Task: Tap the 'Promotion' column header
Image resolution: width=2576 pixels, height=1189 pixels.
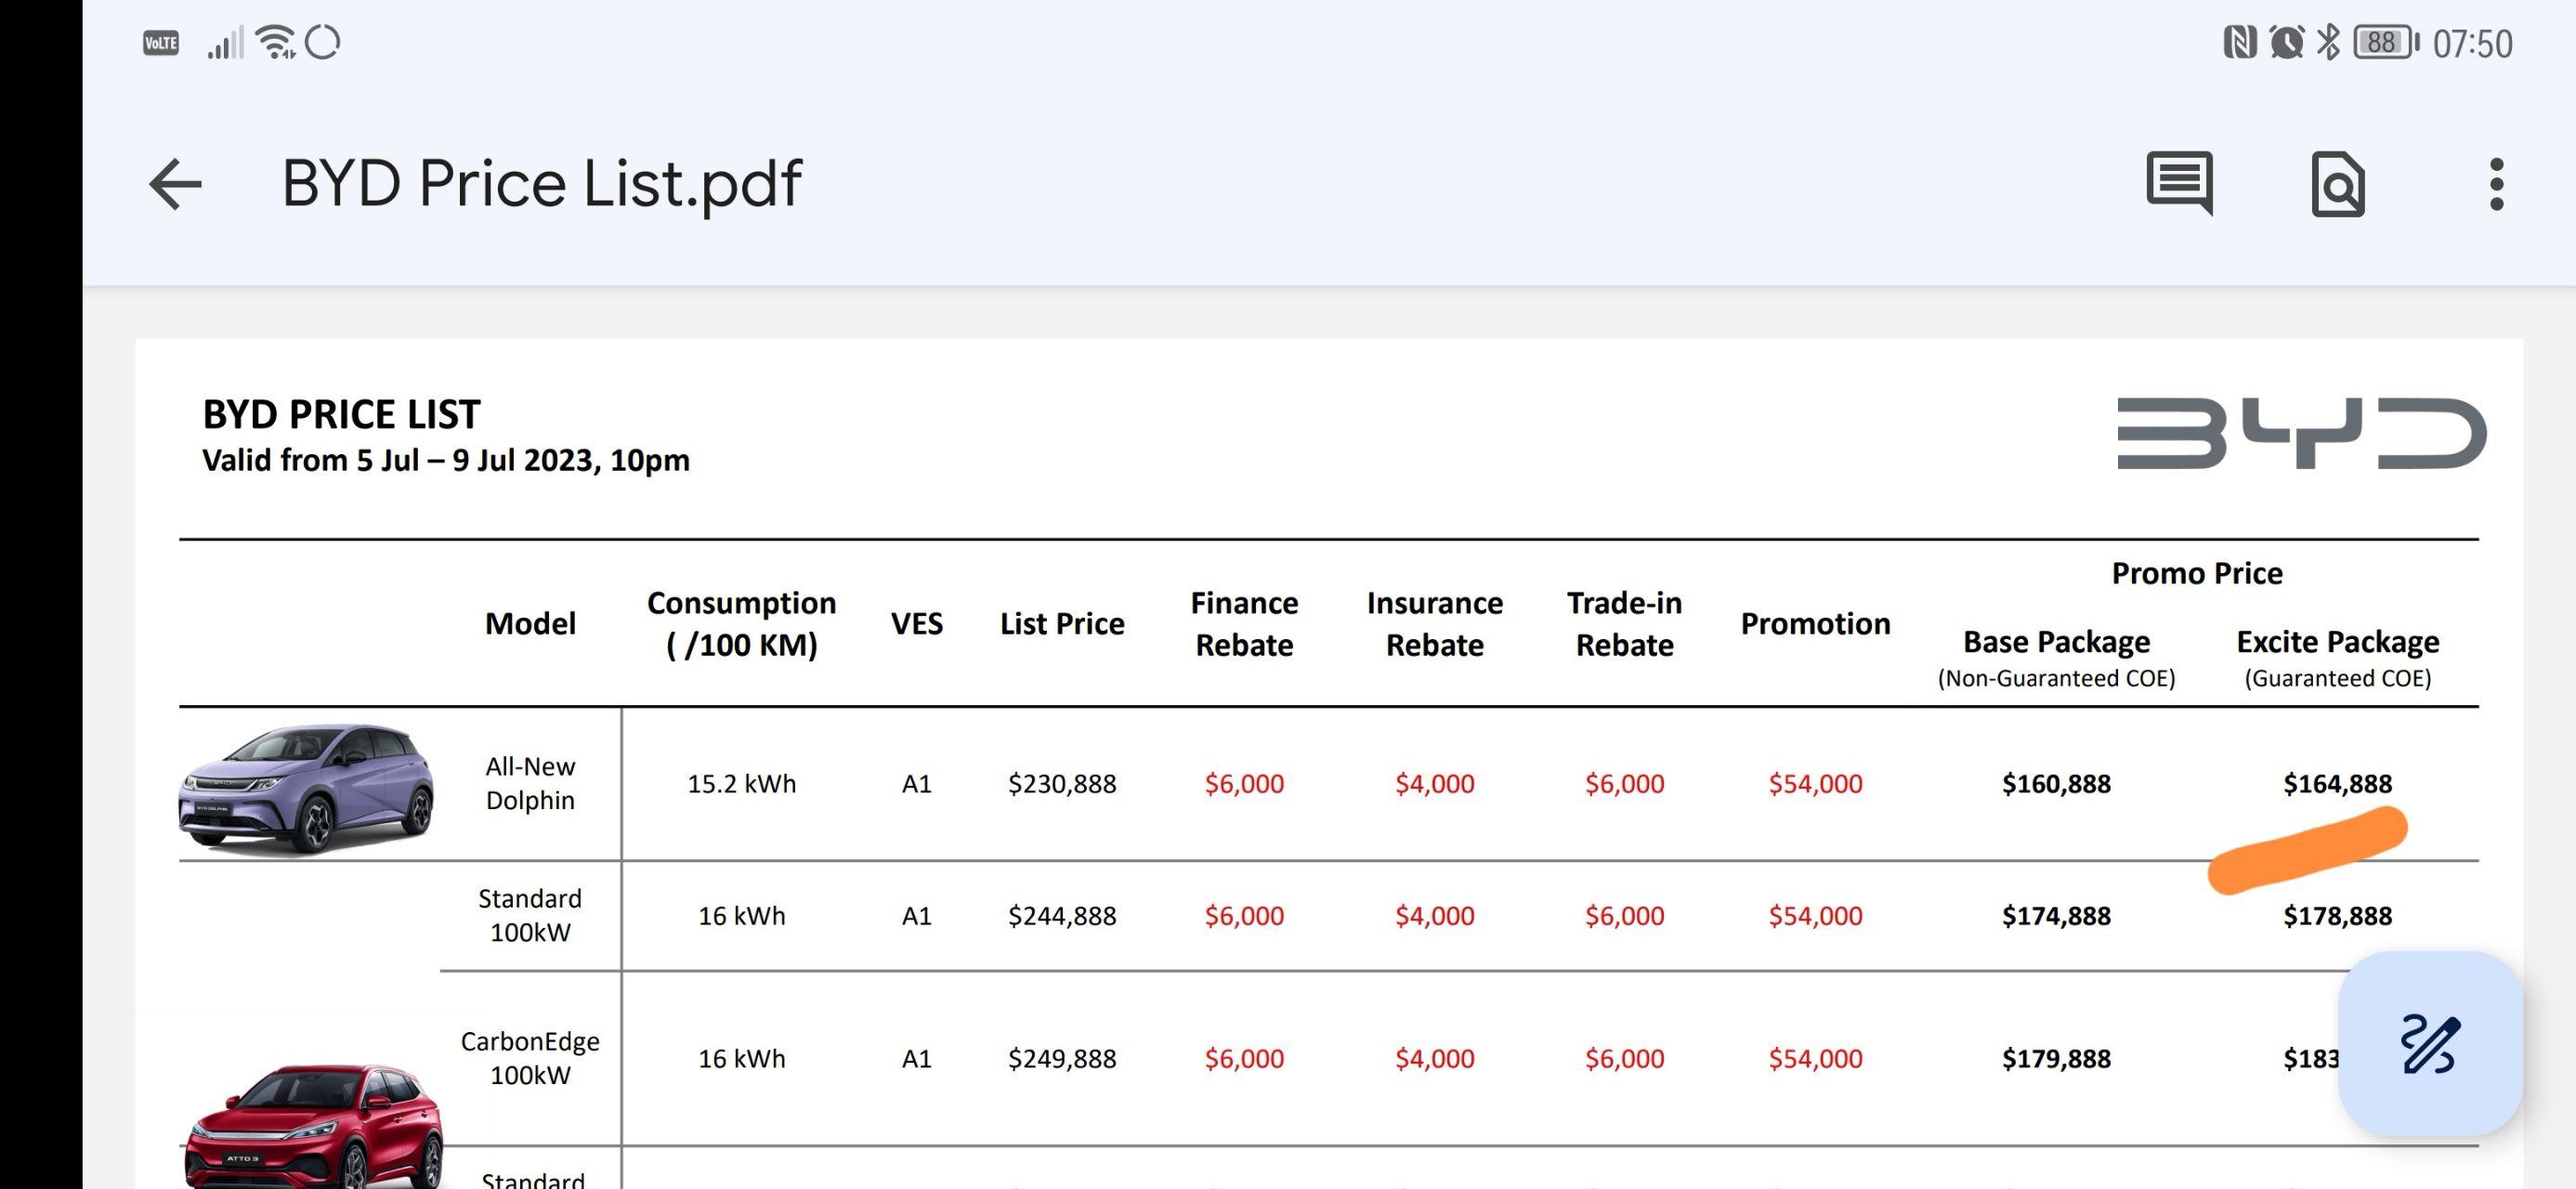Action: pyautogui.click(x=1815, y=624)
